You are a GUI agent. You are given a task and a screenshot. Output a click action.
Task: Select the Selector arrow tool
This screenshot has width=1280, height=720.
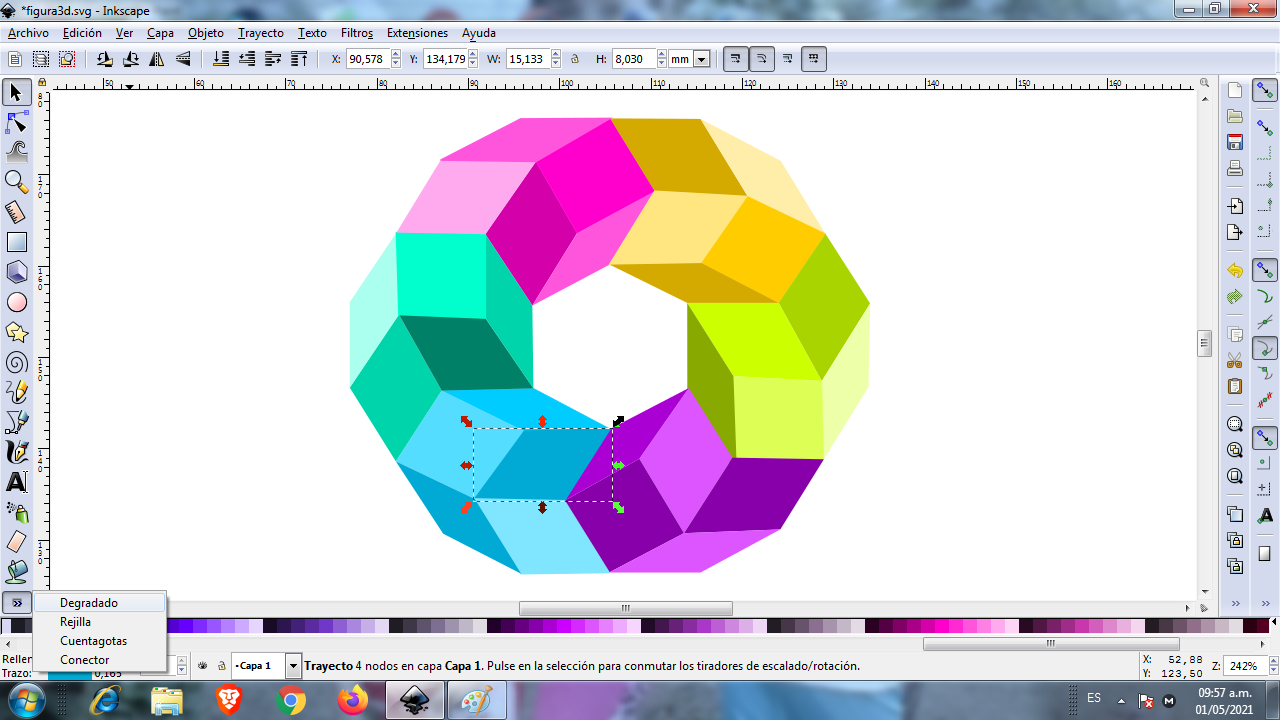16,93
